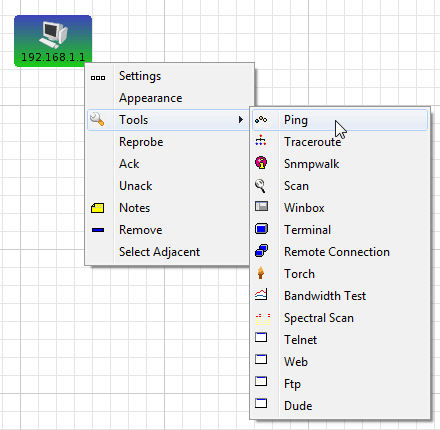
Task: Click the Terminal blue screen icon
Action: (261, 229)
